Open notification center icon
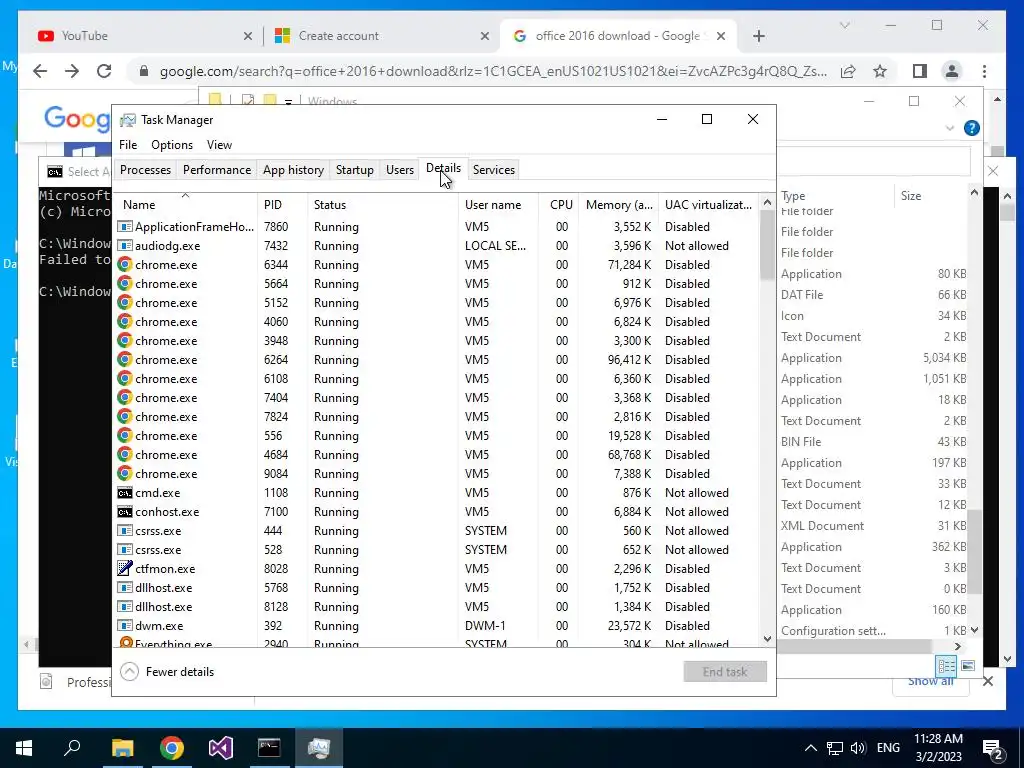1024x768 pixels. point(993,749)
